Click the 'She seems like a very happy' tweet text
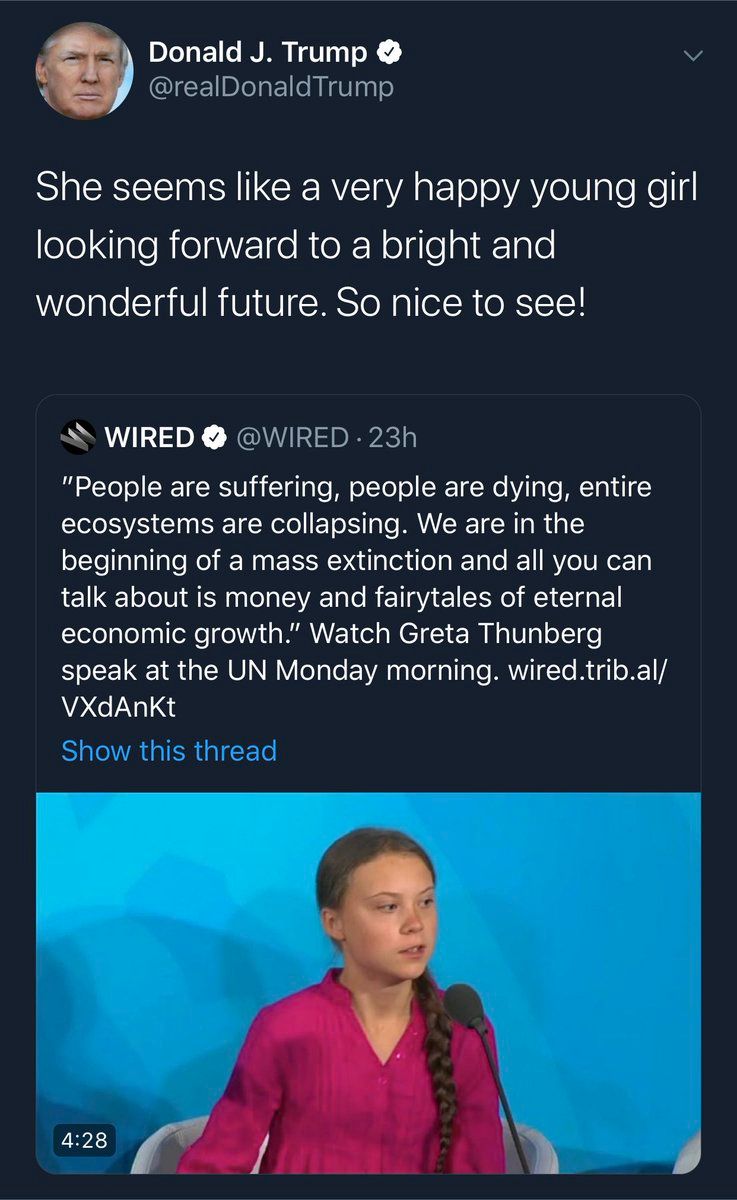The height and width of the screenshot is (1200, 737). click(366, 190)
